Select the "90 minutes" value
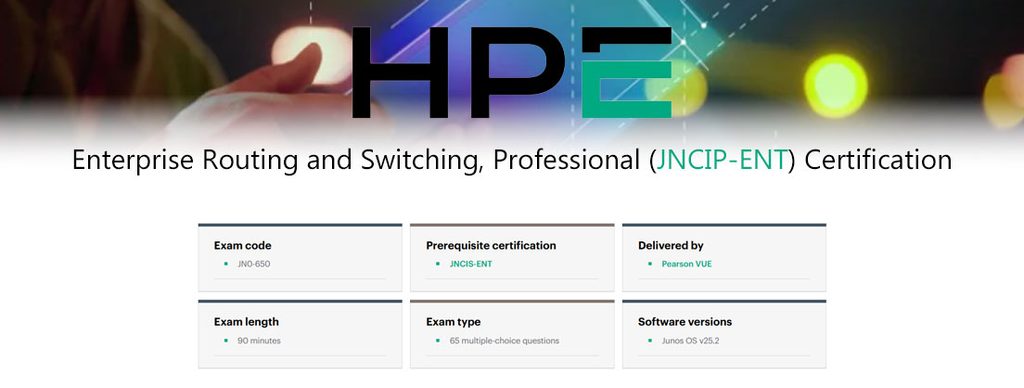The image size is (1024, 388). tap(259, 340)
